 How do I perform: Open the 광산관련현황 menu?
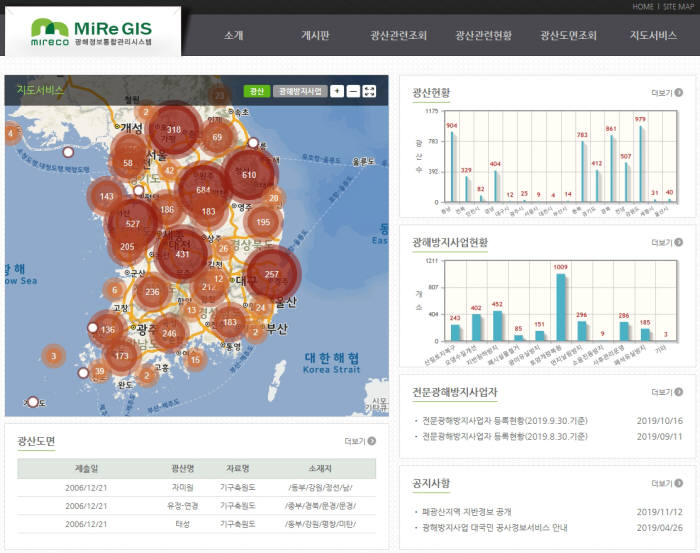[483, 35]
